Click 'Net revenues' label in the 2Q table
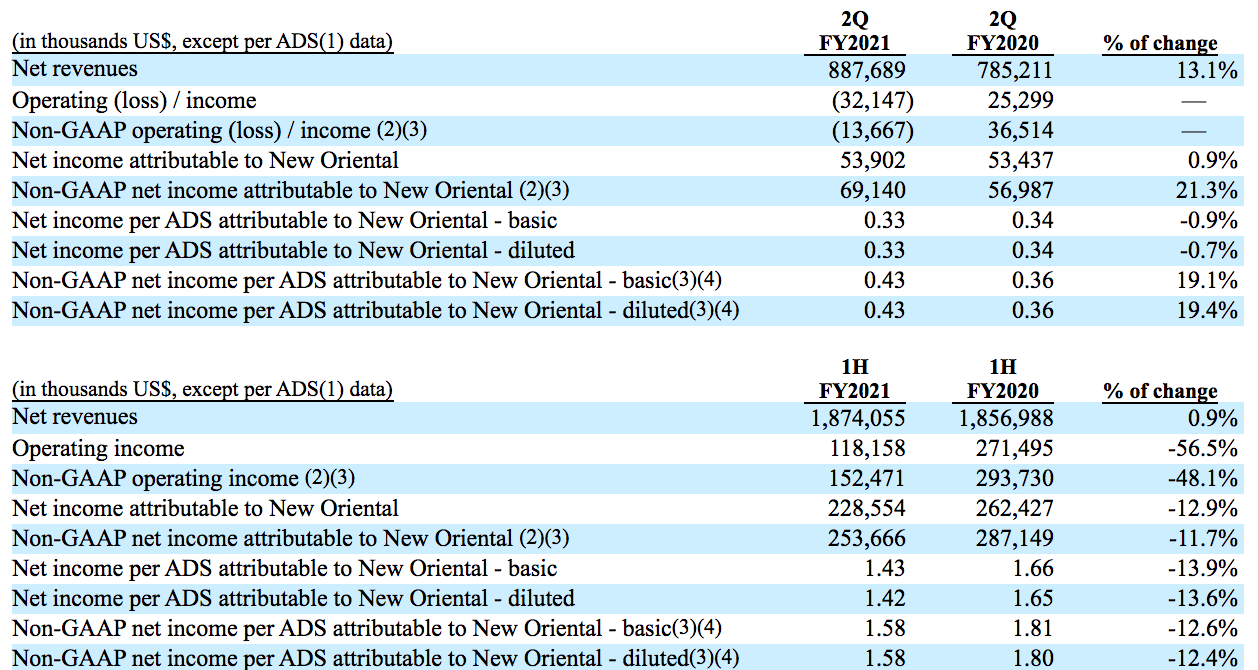Viewport: 1258px width, 670px height. click(75, 69)
